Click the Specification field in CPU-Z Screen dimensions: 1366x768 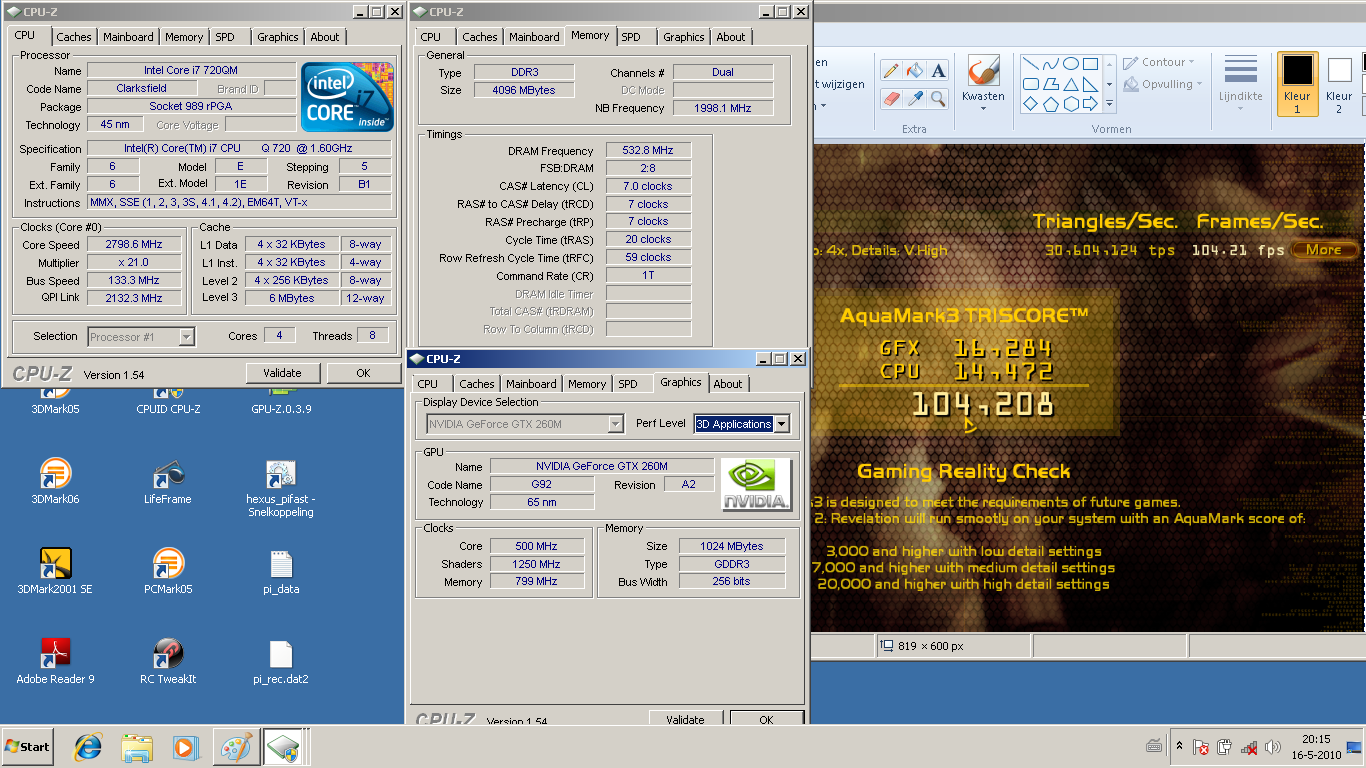click(239, 149)
